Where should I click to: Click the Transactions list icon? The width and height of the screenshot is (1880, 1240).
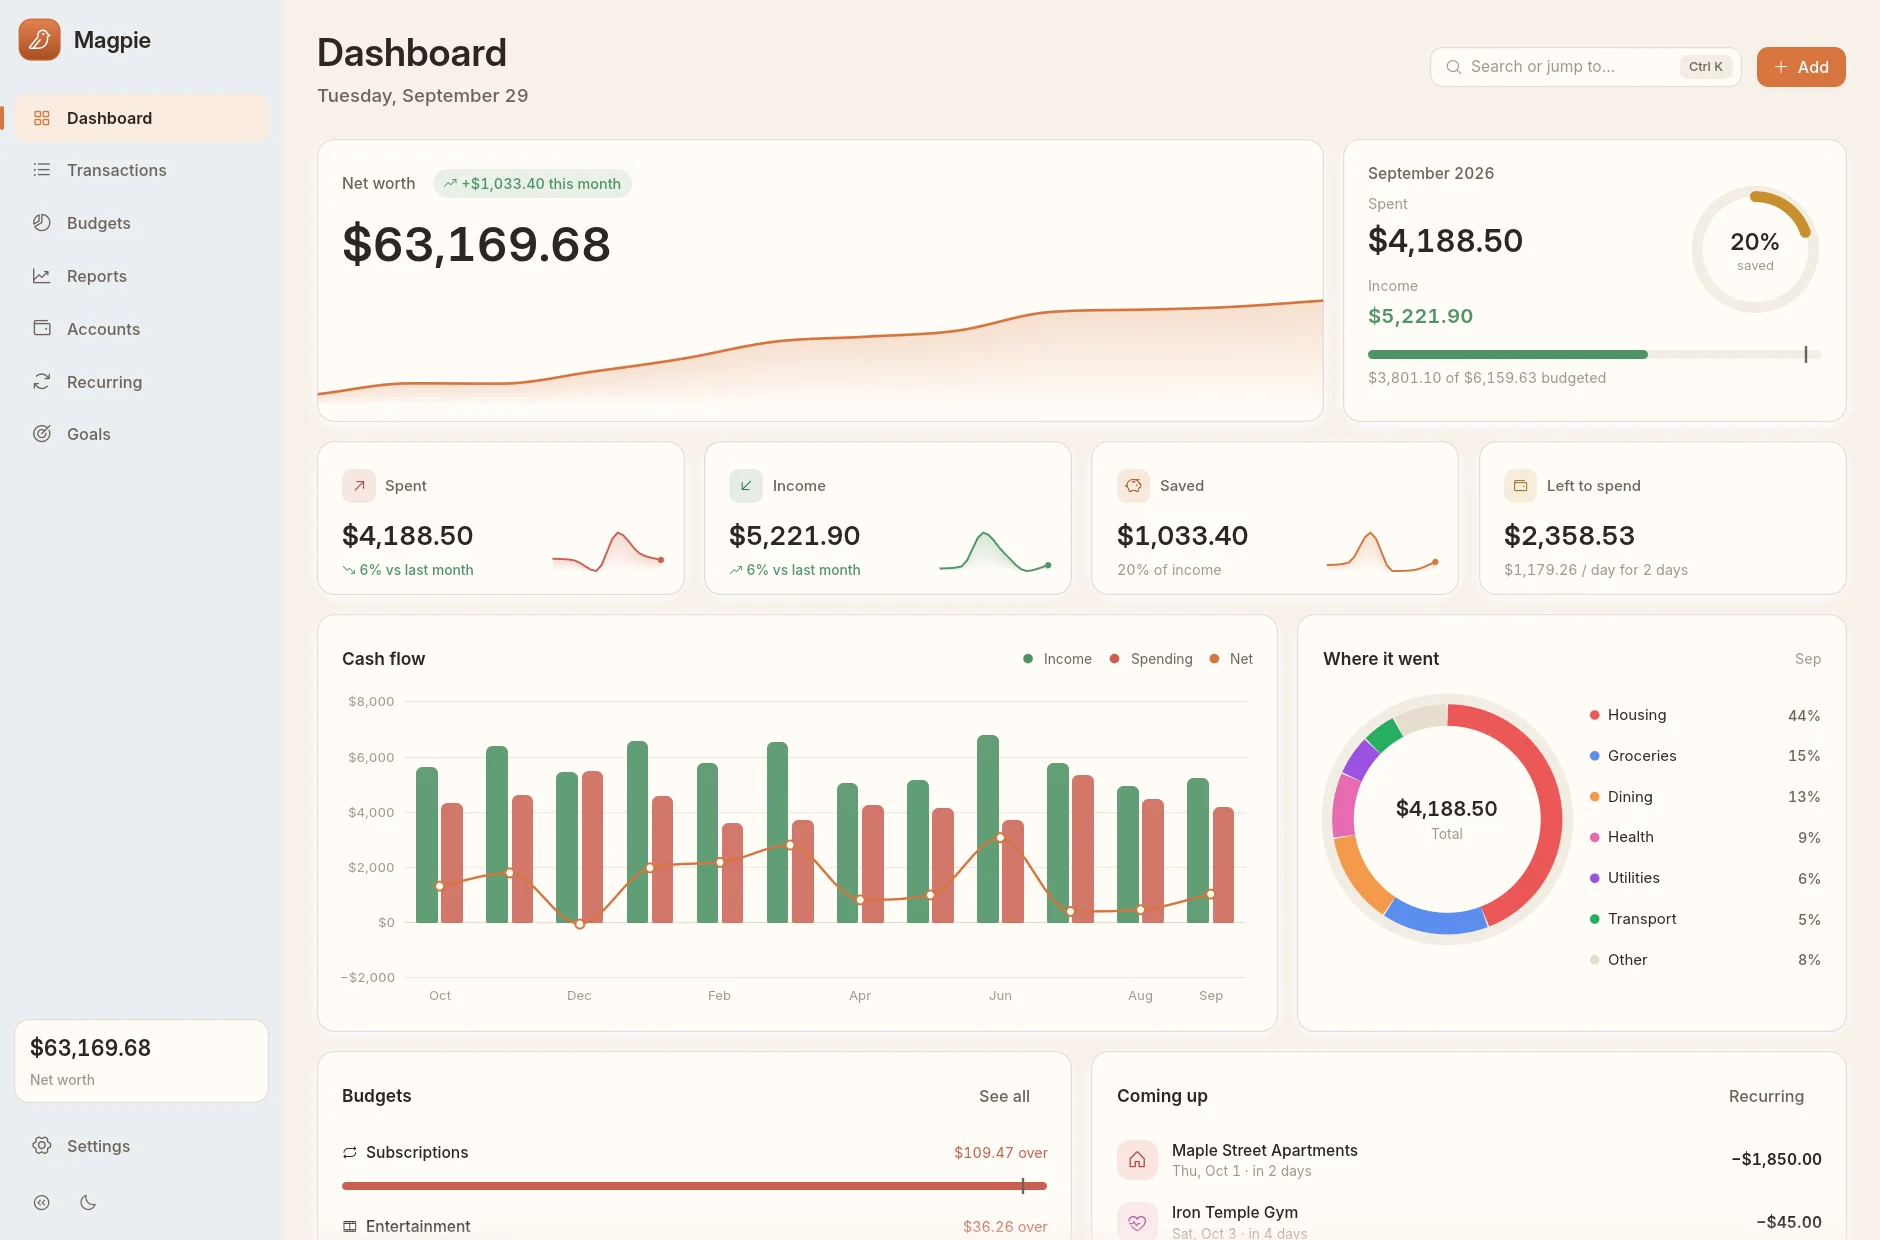[x=42, y=170]
